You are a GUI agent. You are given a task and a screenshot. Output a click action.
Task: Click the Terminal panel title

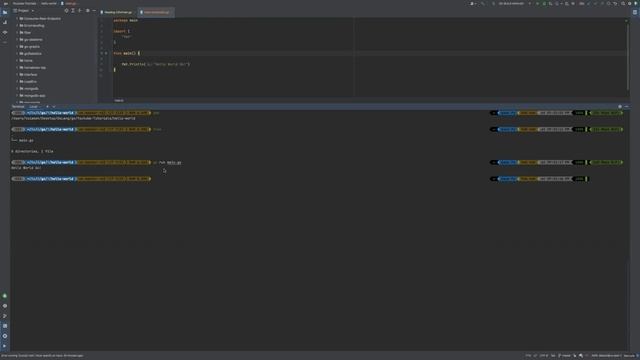(18, 107)
